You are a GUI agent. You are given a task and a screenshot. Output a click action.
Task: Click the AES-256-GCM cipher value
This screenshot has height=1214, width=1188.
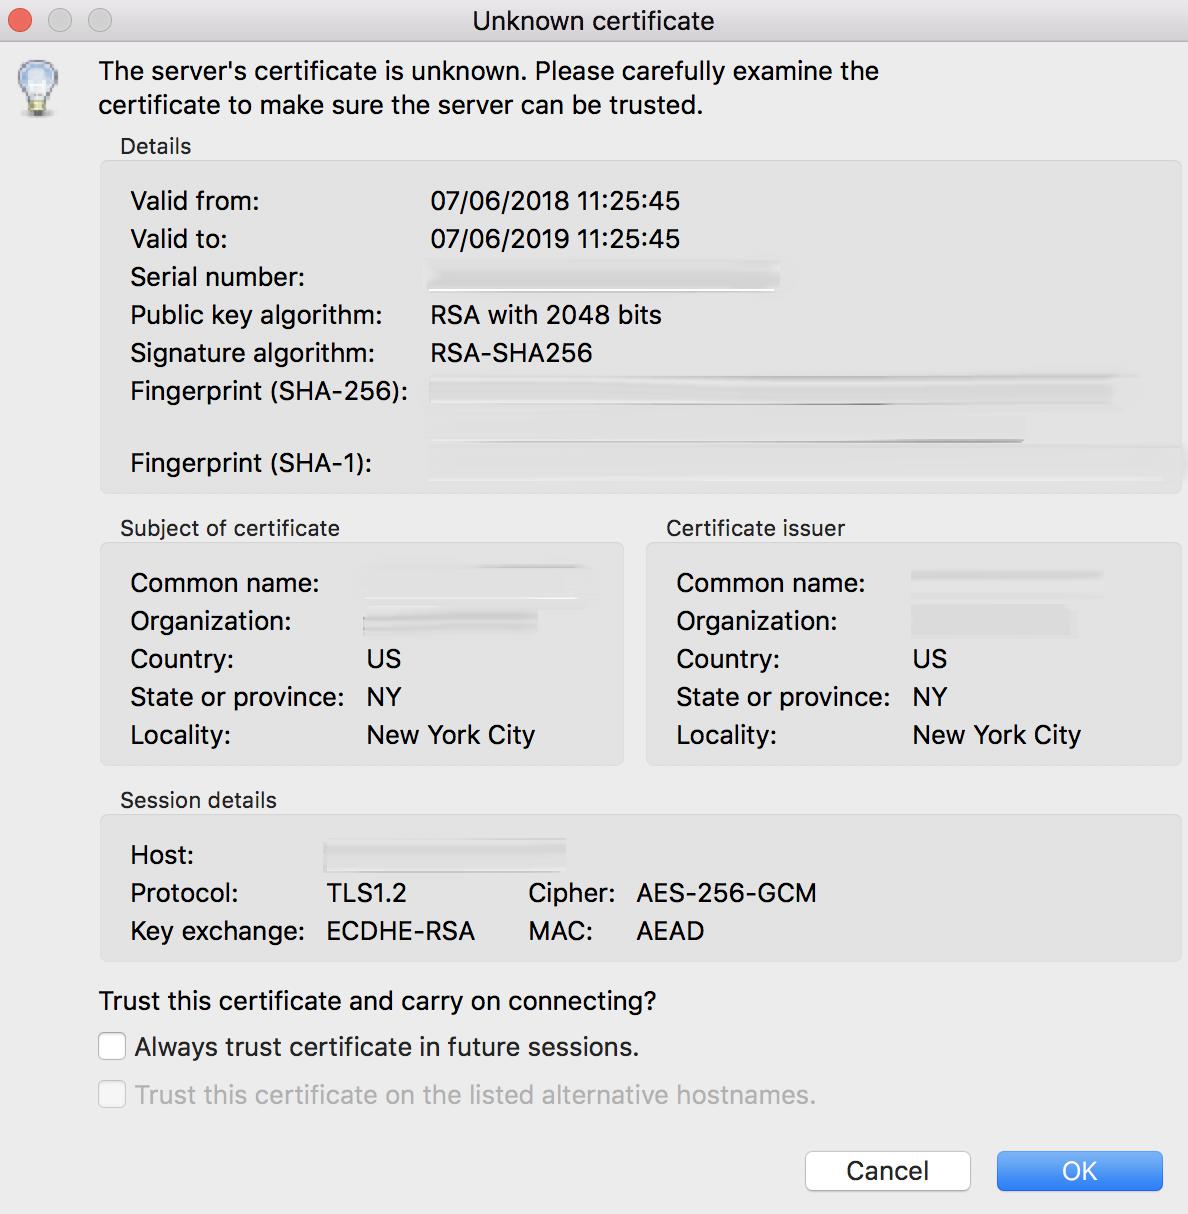[726, 893]
